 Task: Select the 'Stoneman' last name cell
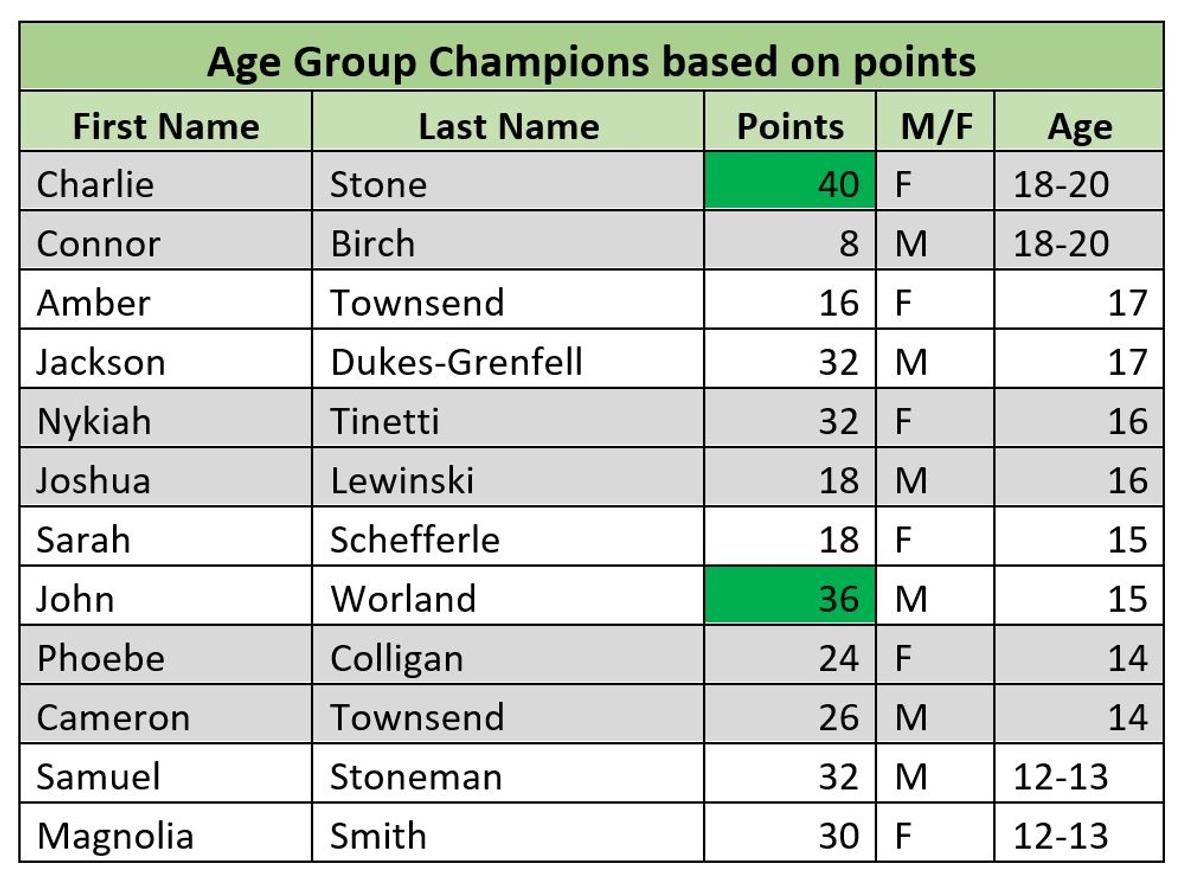click(x=508, y=776)
